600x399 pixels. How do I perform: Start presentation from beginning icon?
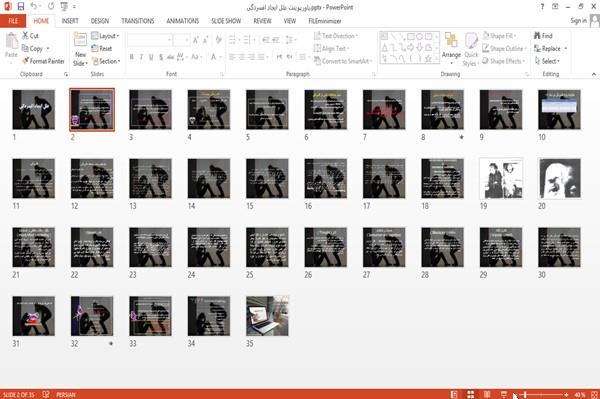coord(64,7)
